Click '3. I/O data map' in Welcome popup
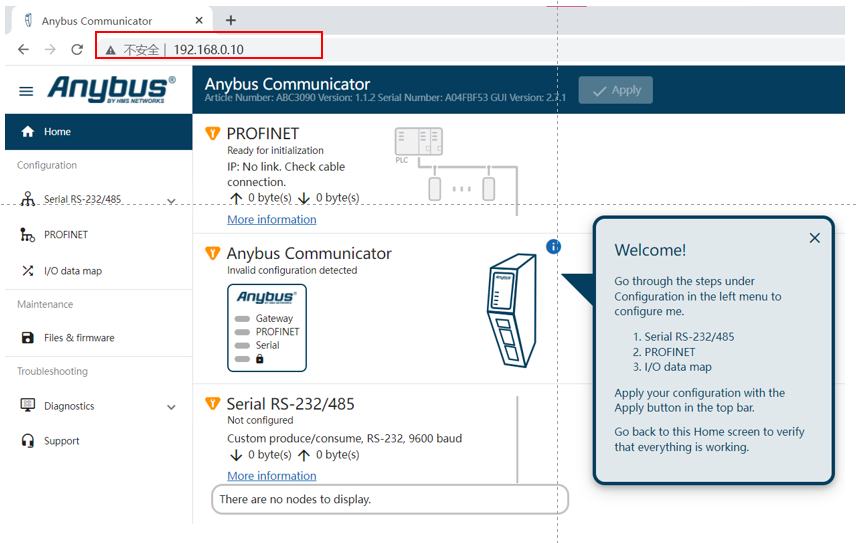Screen dimensions: 857x543 [672, 367]
